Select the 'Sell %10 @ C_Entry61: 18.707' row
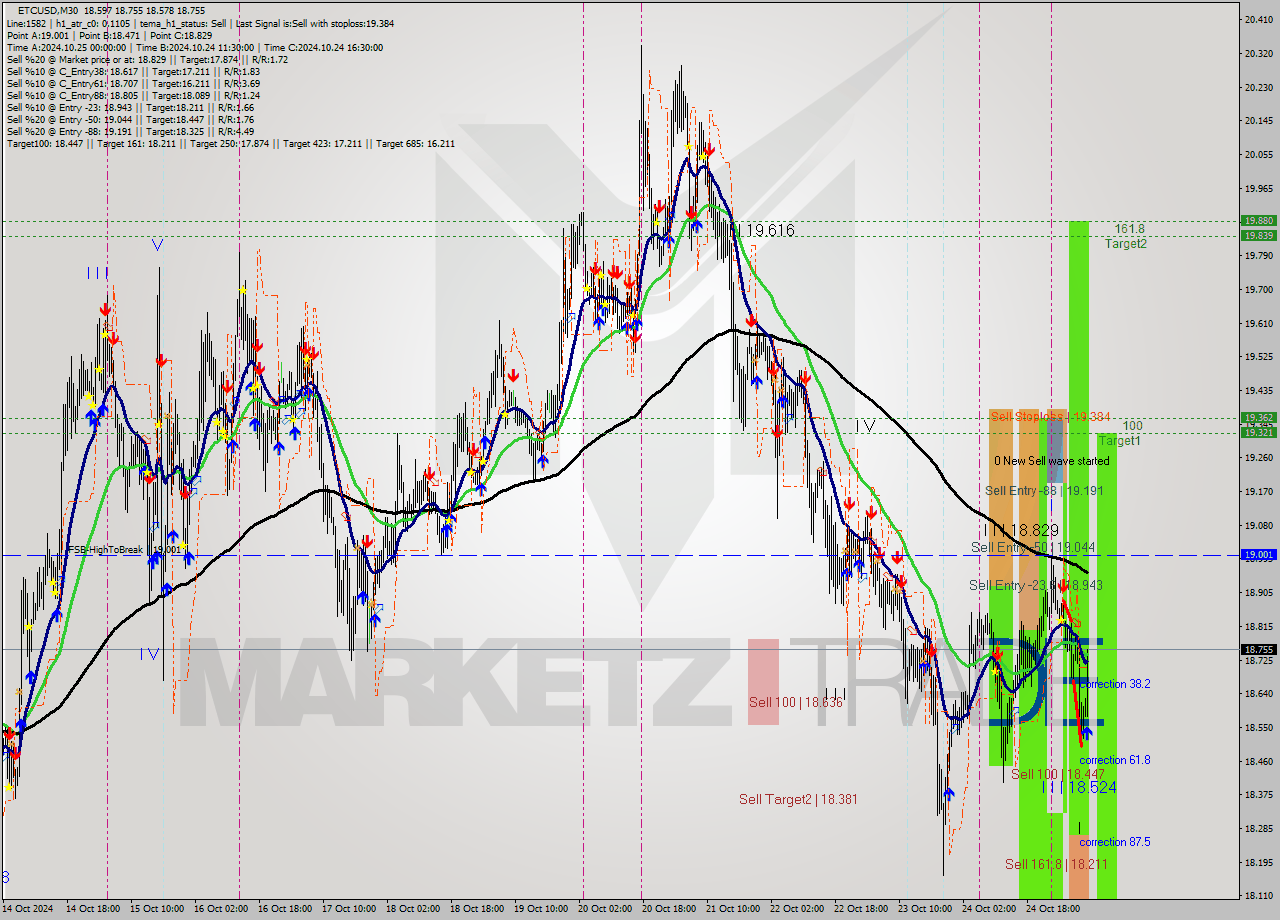This screenshot has height=920, width=1280. point(133,83)
